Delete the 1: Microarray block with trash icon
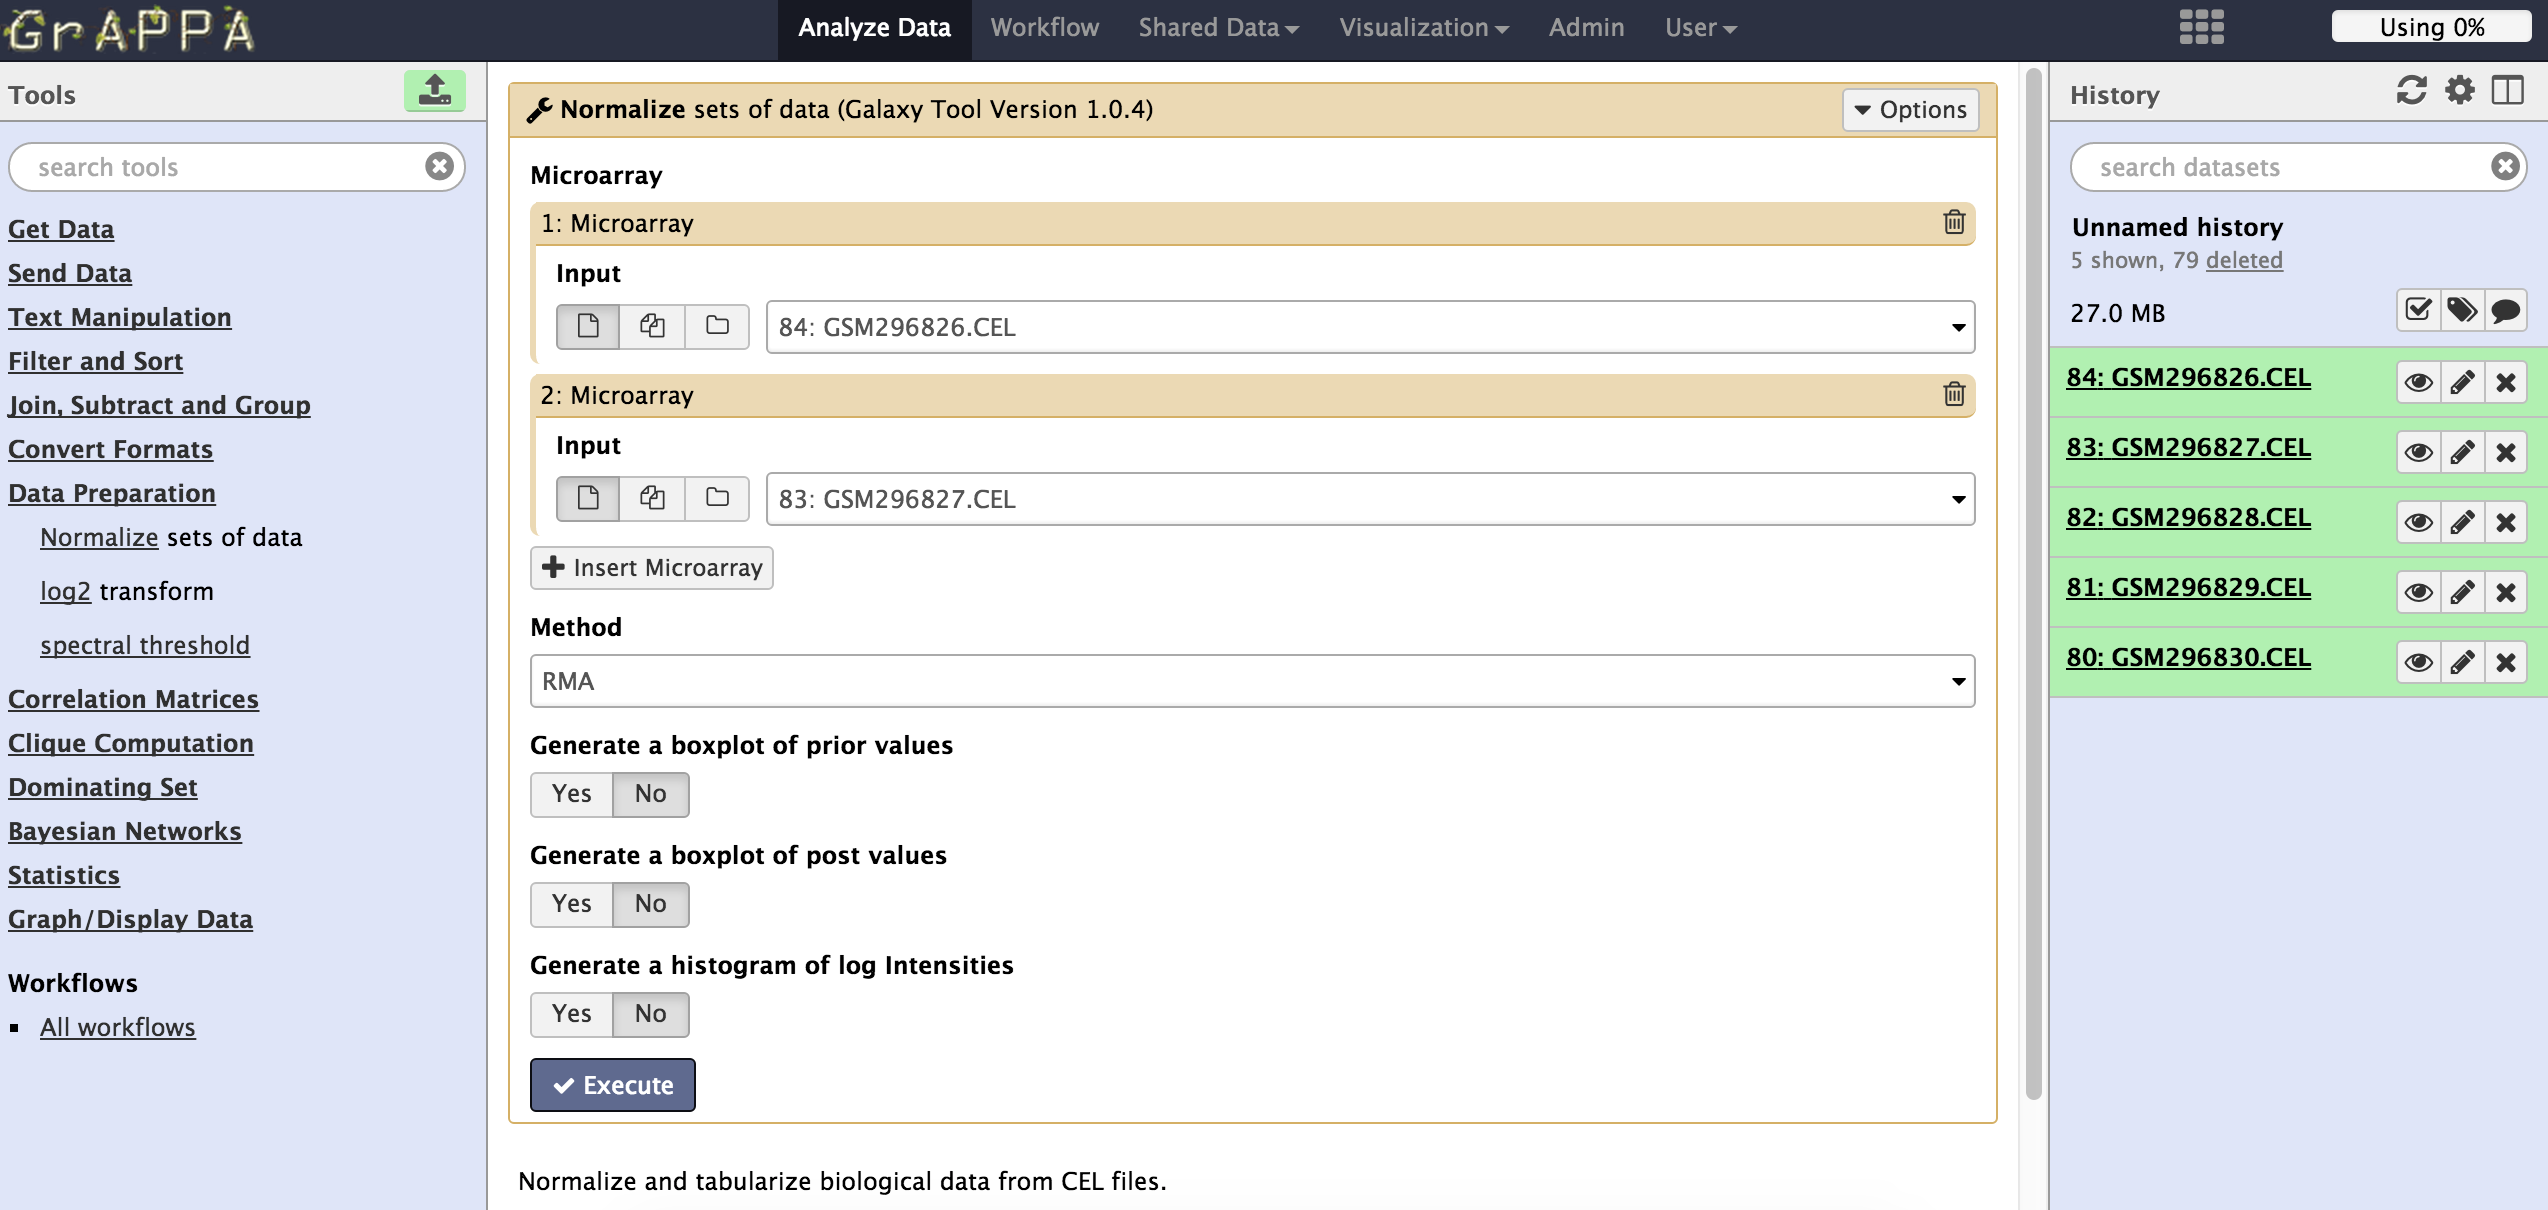The height and width of the screenshot is (1210, 2548). point(1953,222)
